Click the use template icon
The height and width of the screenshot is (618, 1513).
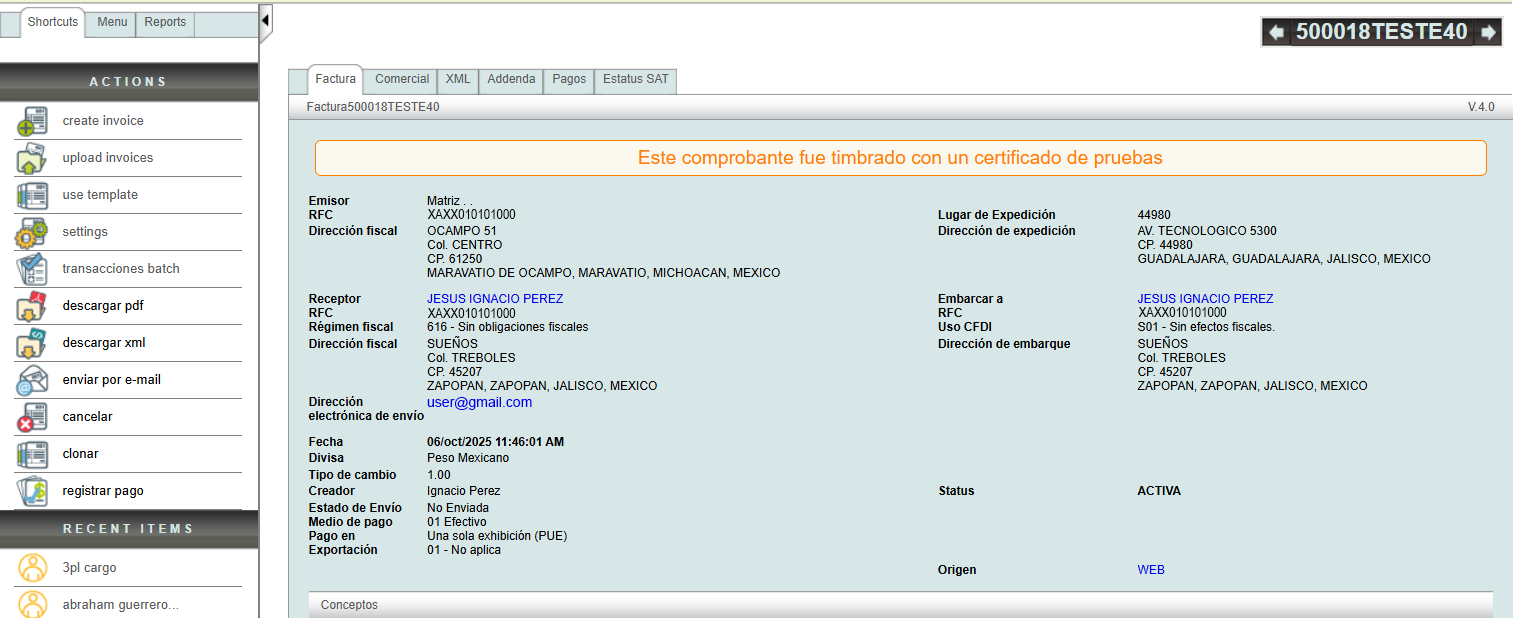point(32,195)
